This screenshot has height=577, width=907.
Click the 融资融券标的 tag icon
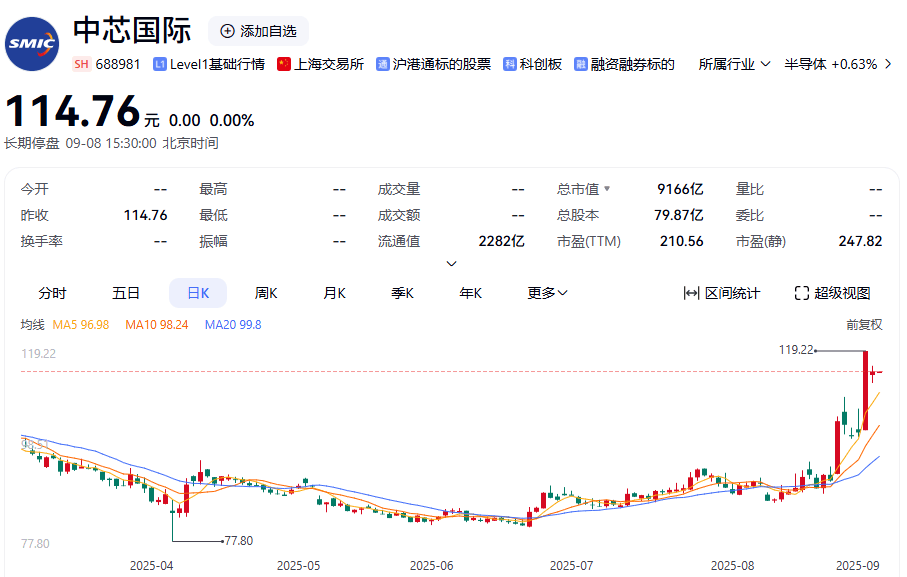click(x=581, y=64)
